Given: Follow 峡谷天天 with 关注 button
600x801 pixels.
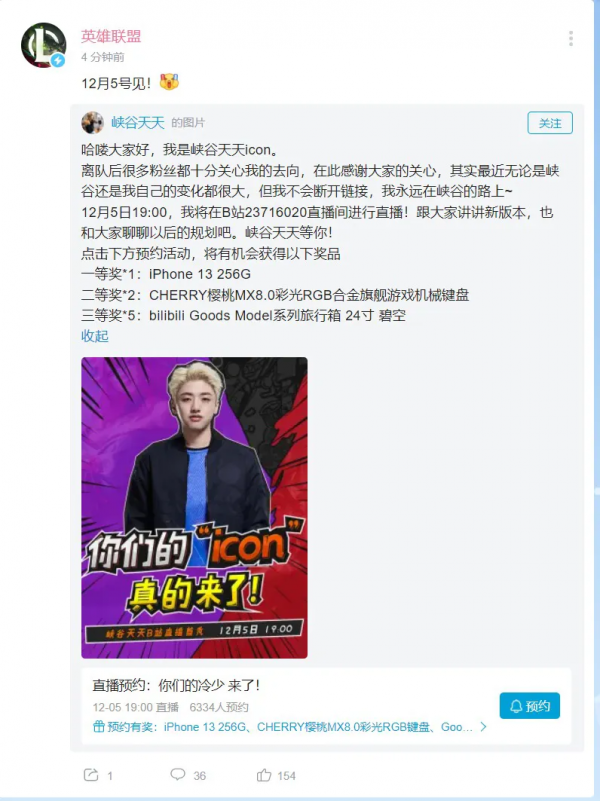Looking at the screenshot, I should pyautogui.click(x=550, y=123).
